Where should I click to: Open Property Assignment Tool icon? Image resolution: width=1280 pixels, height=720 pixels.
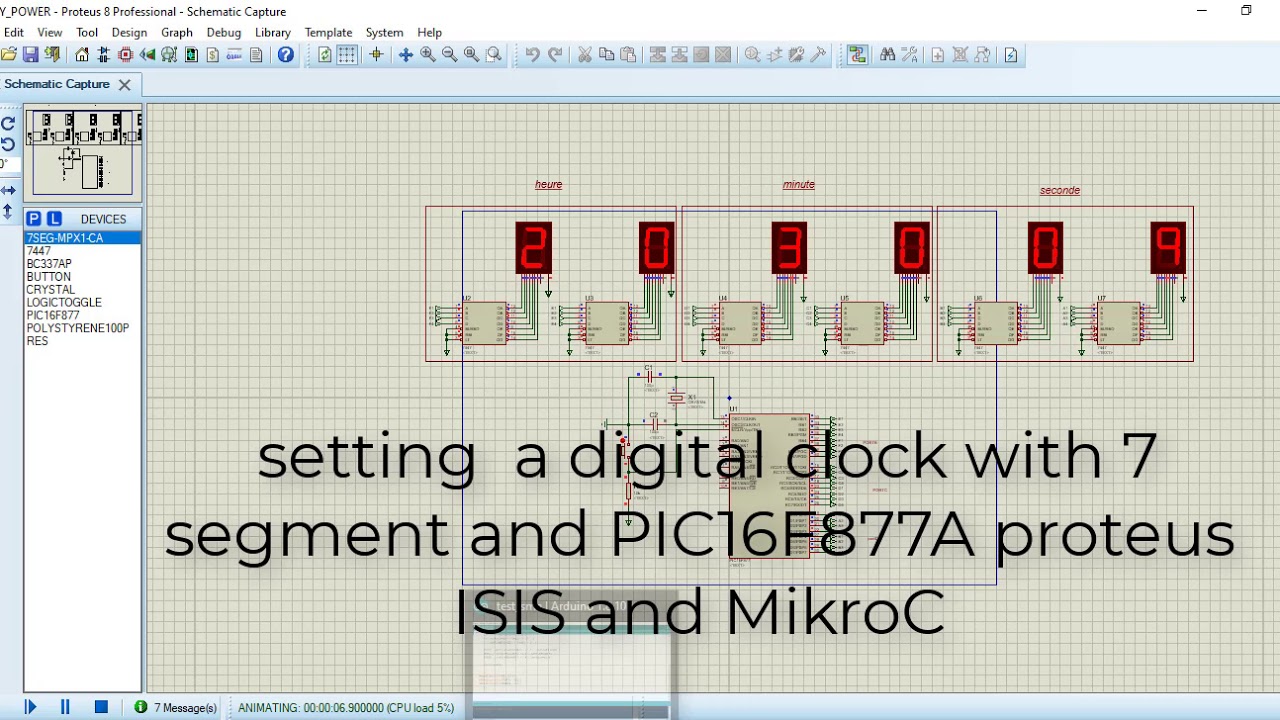tap(910, 55)
